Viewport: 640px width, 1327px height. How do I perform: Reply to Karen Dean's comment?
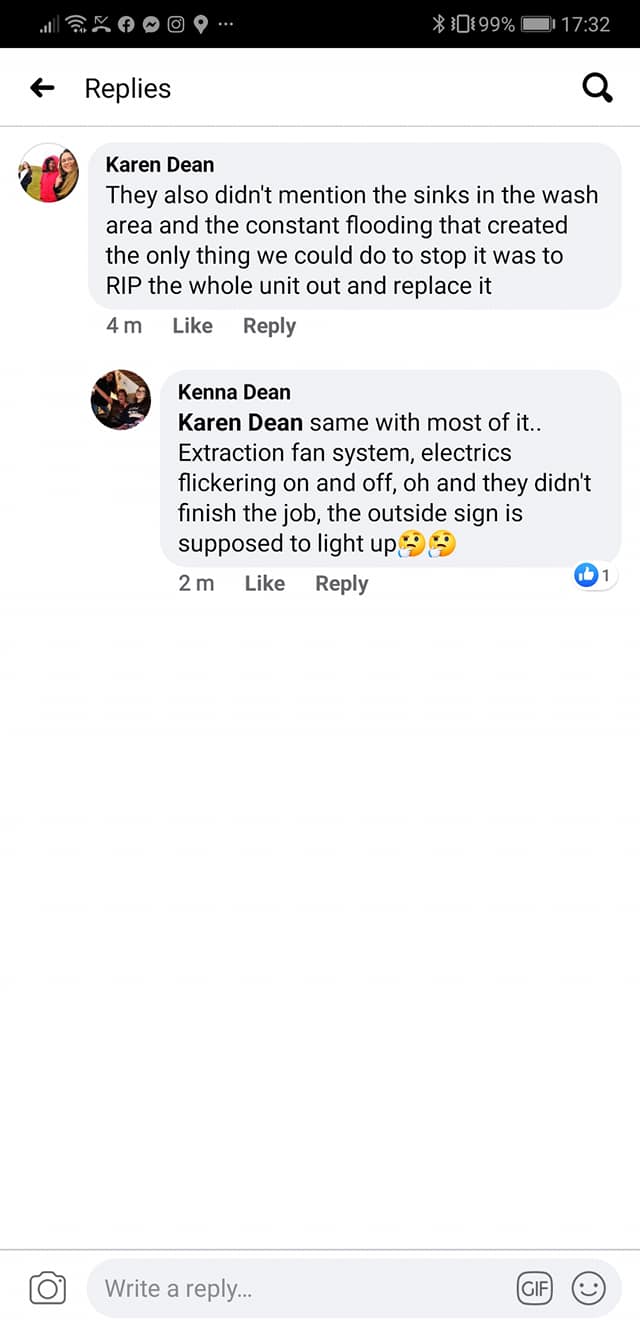[x=269, y=326]
